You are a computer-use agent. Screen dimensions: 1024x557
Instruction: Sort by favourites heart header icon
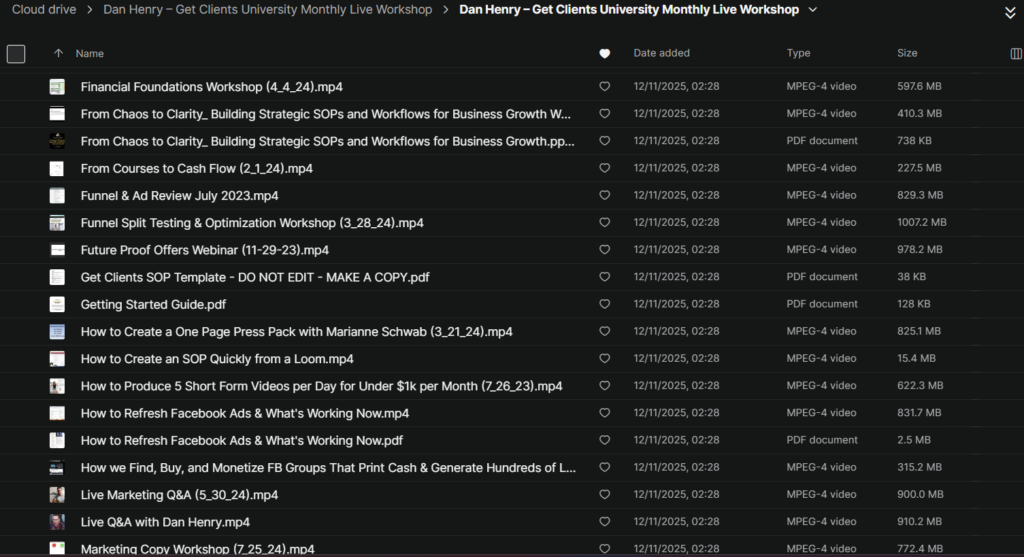coord(605,54)
